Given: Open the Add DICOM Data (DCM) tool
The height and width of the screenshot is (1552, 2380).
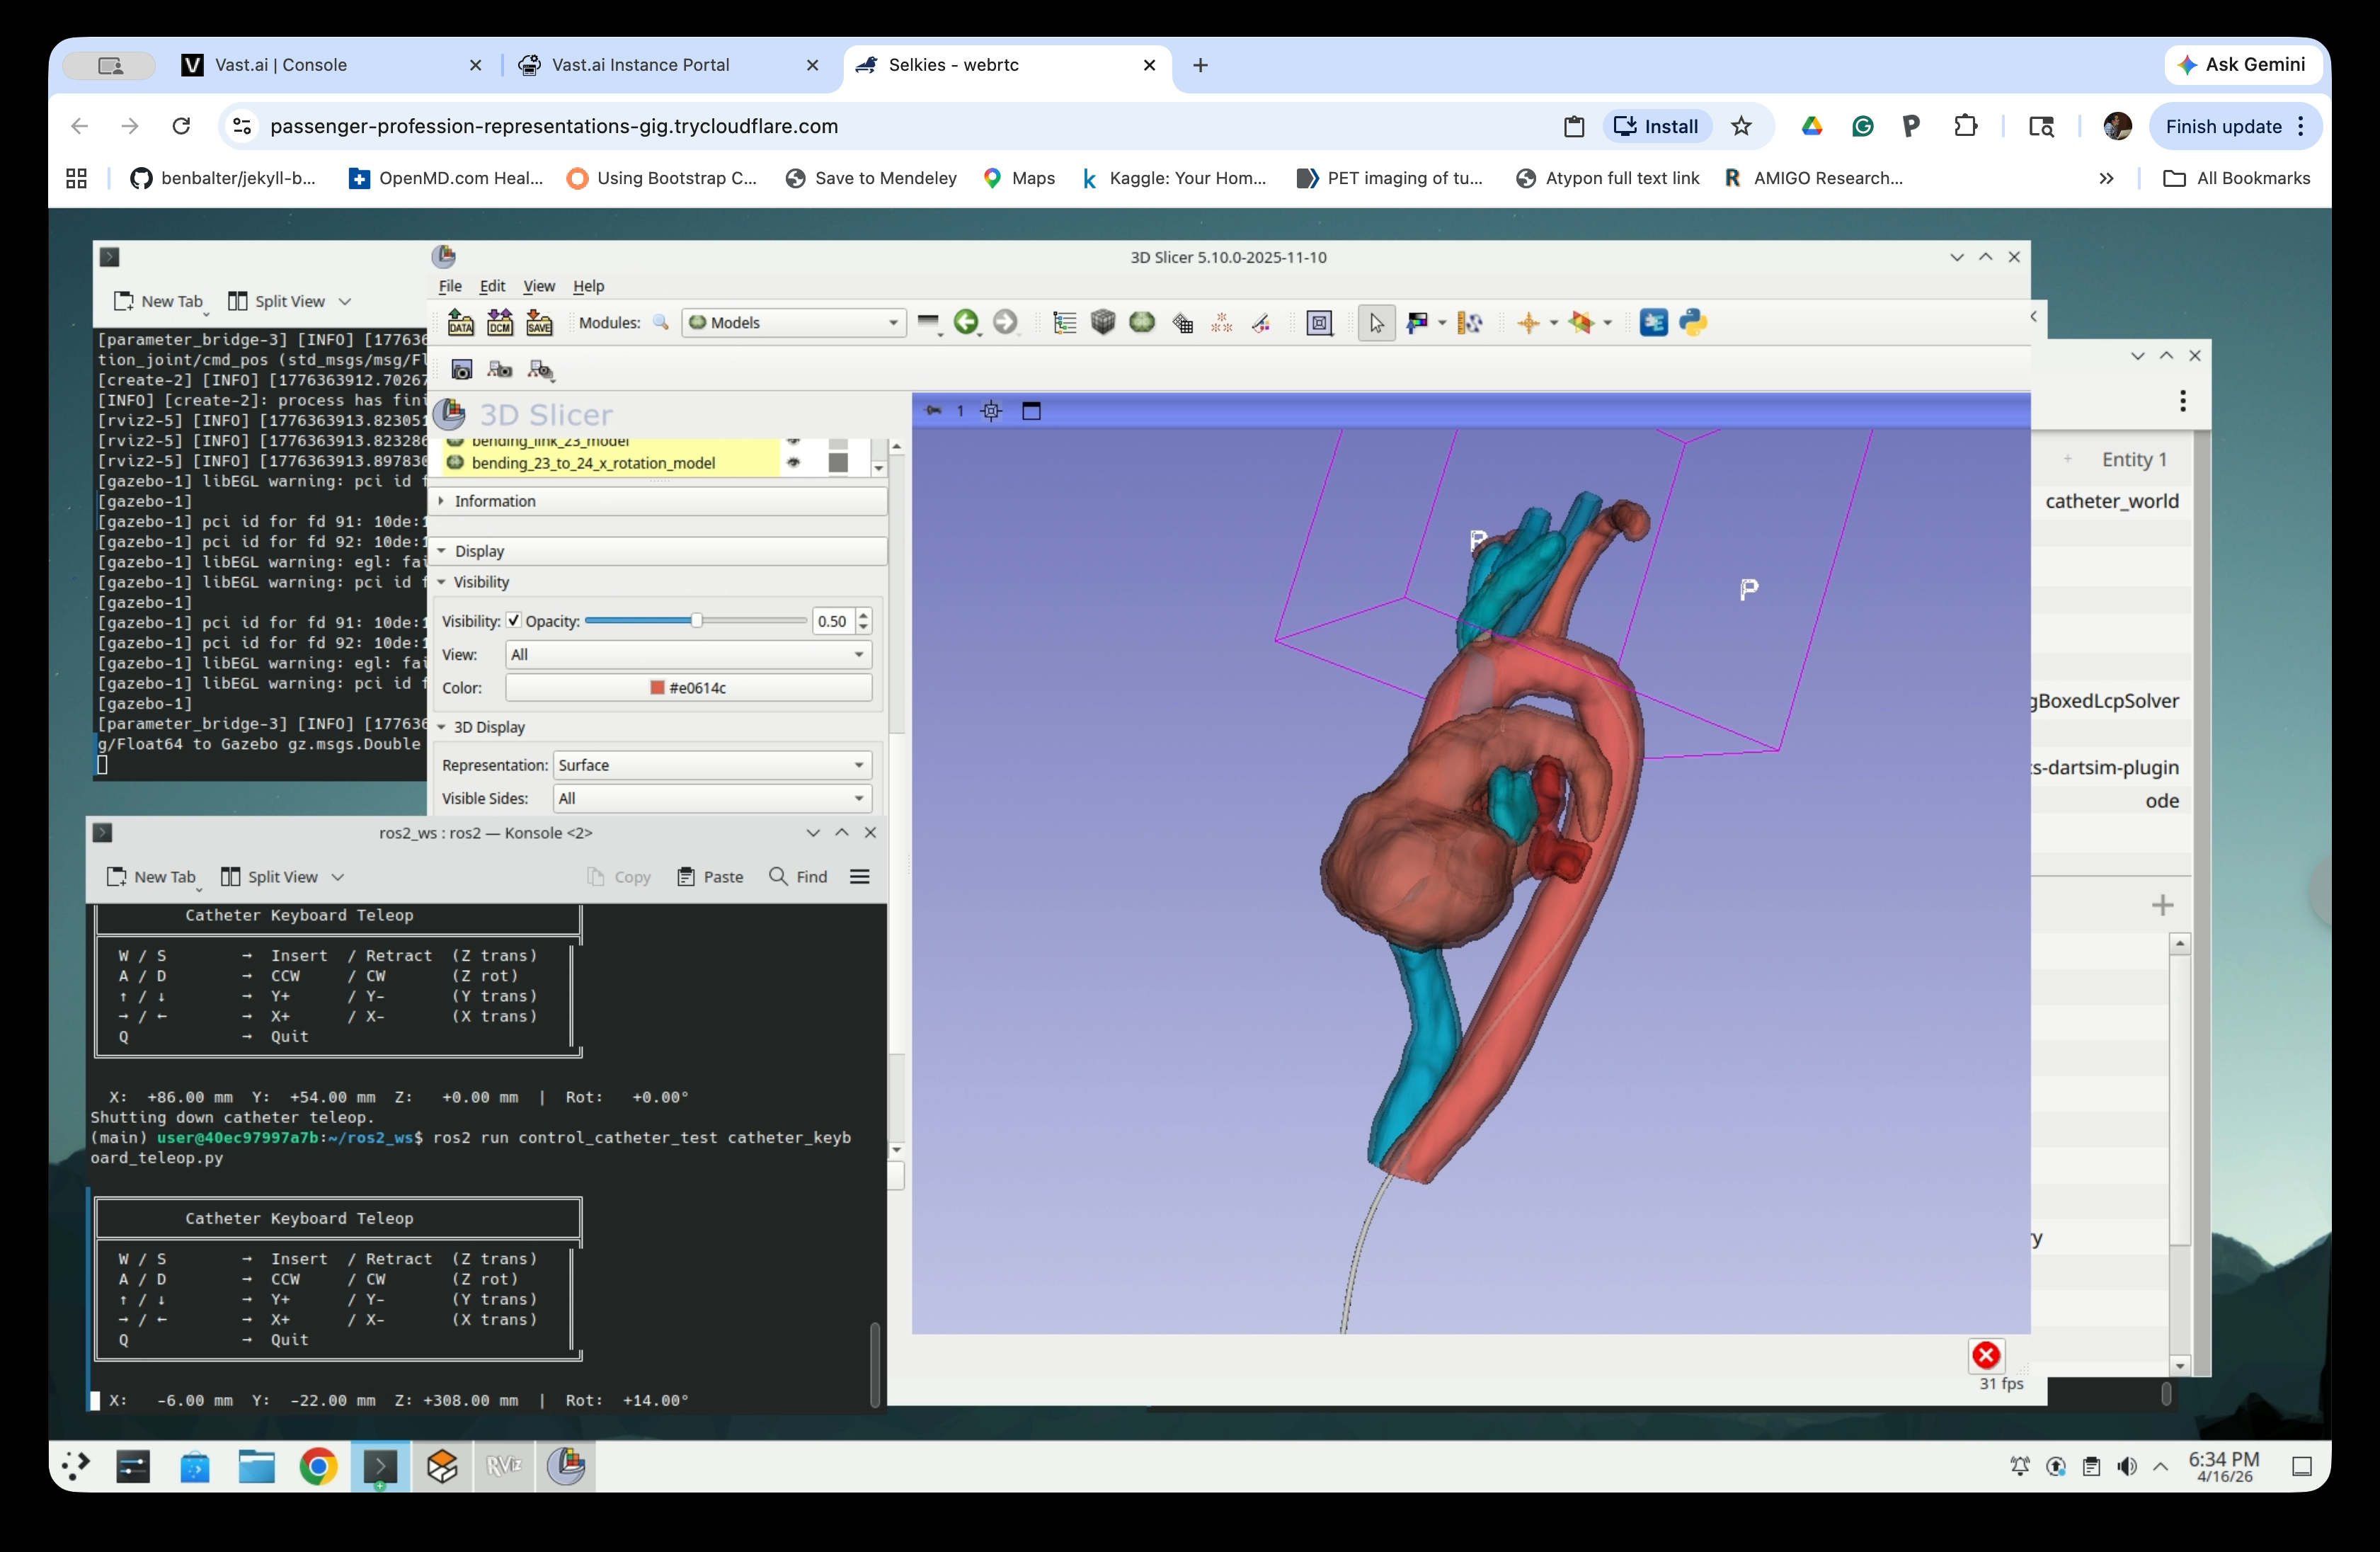Looking at the screenshot, I should [x=499, y=322].
